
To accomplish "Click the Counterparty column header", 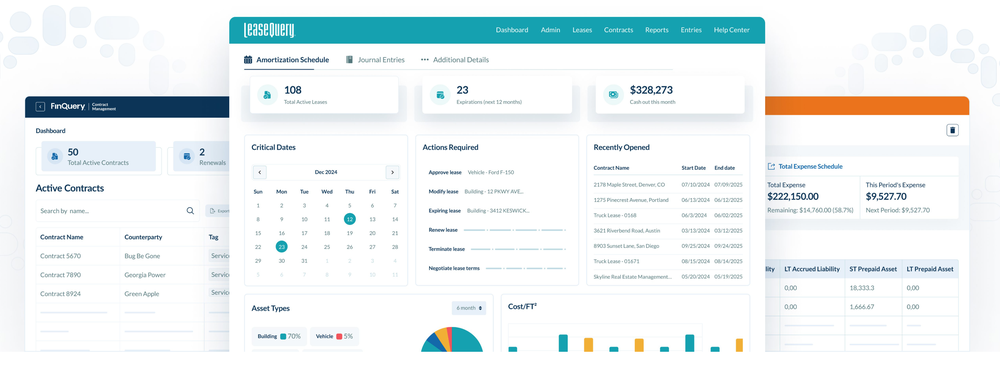I will (143, 237).
